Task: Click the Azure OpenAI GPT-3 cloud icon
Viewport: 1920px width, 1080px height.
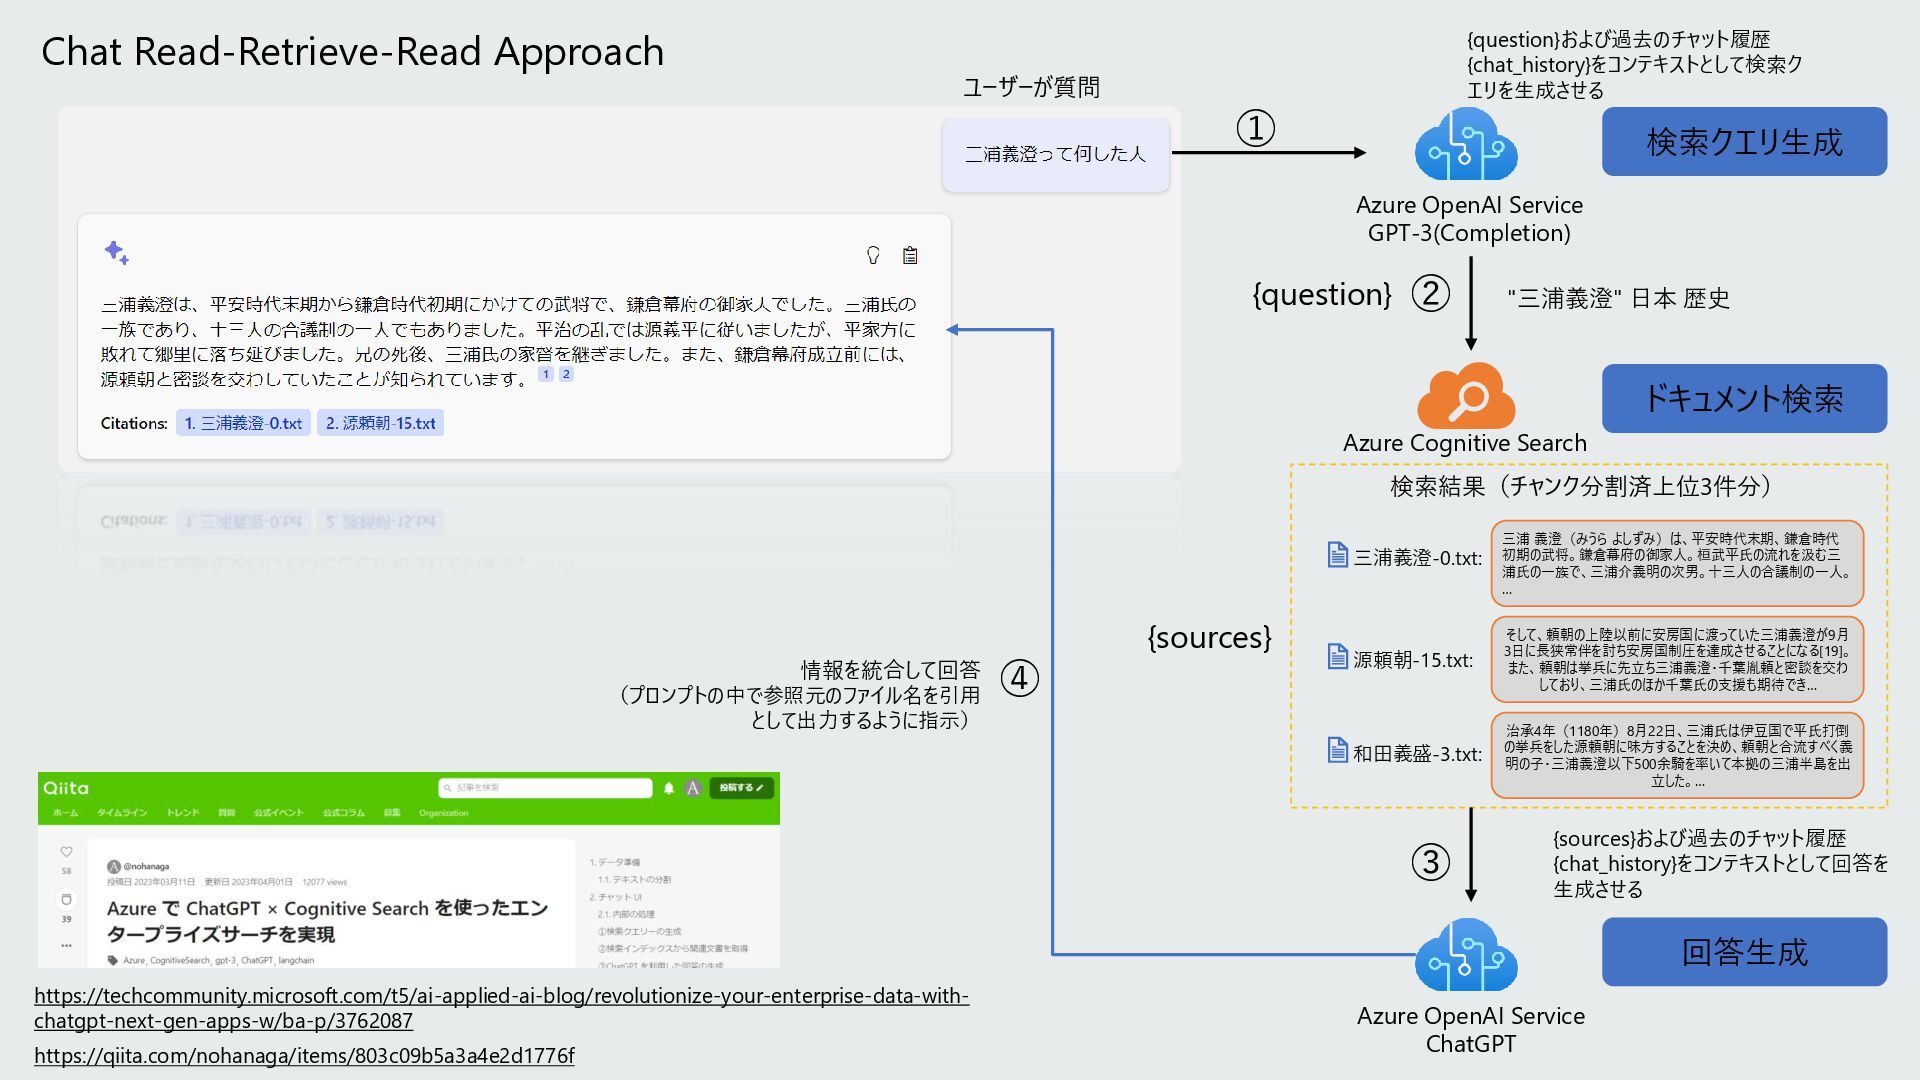Action: point(1466,145)
